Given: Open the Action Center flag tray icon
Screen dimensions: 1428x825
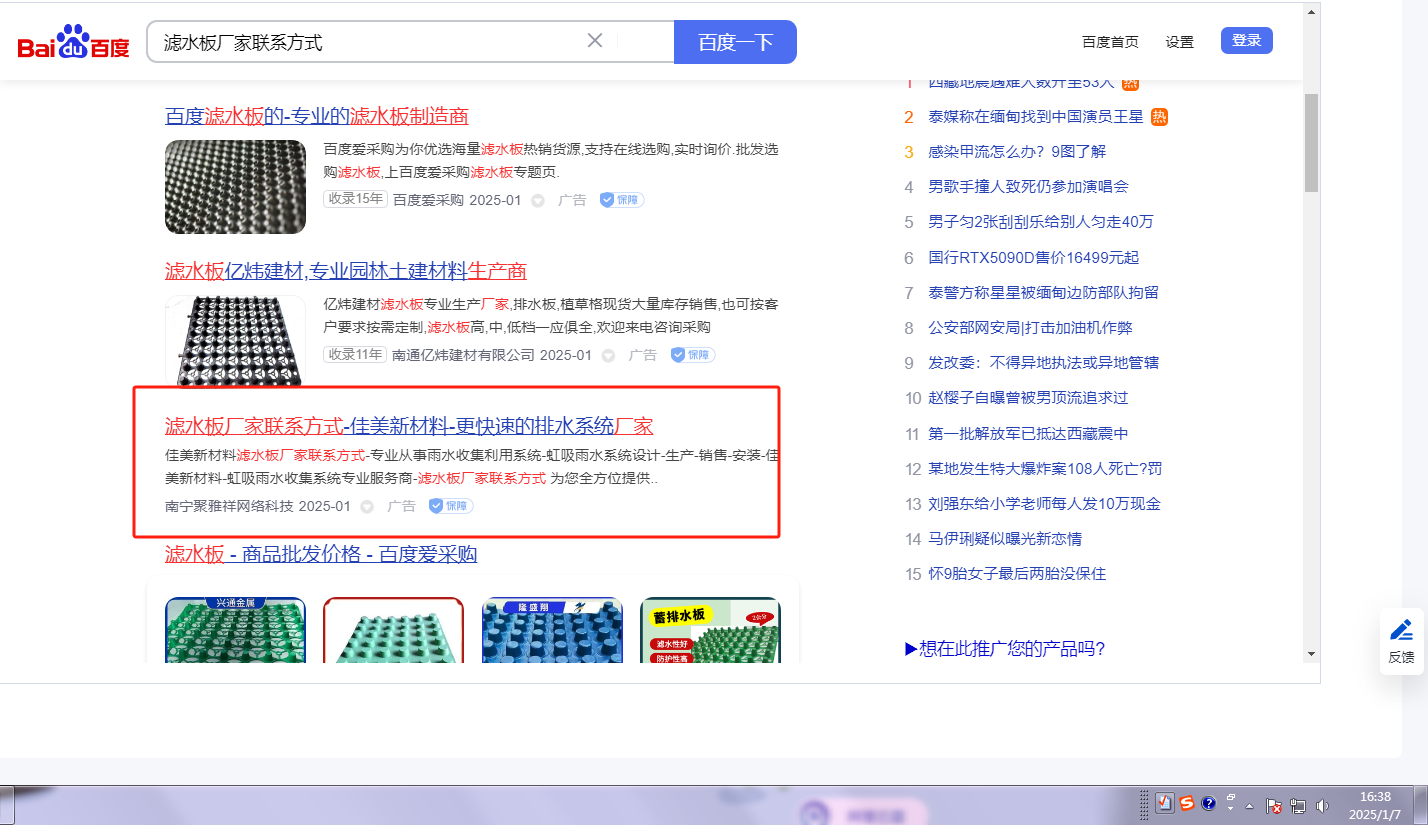Looking at the screenshot, I should [x=1275, y=805].
